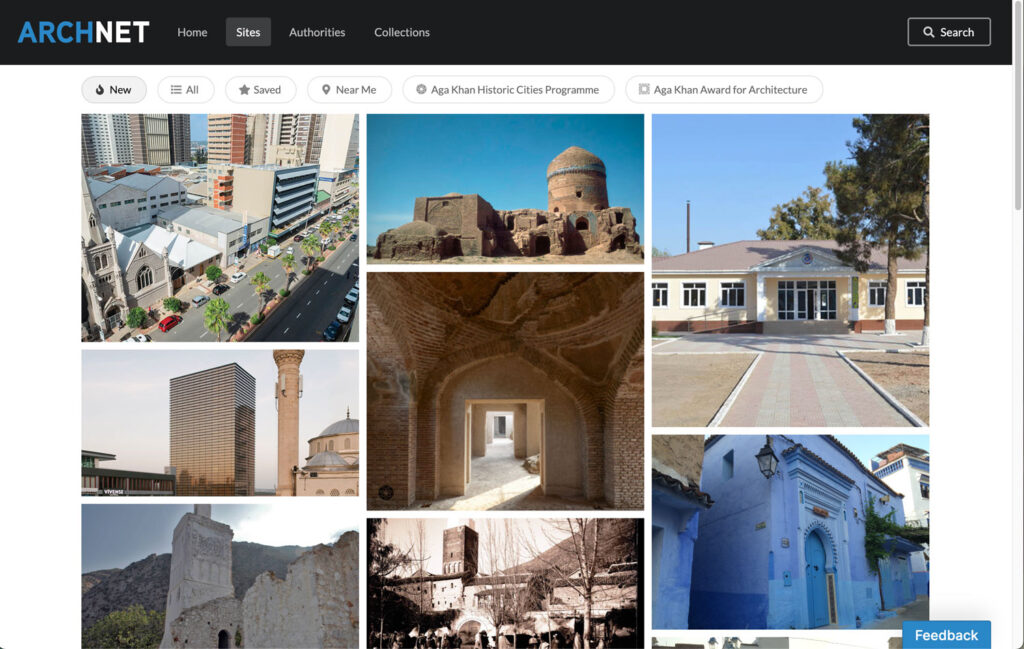
Task: Activate the Near Me filter
Action: pyautogui.click(x=349, y=89)
